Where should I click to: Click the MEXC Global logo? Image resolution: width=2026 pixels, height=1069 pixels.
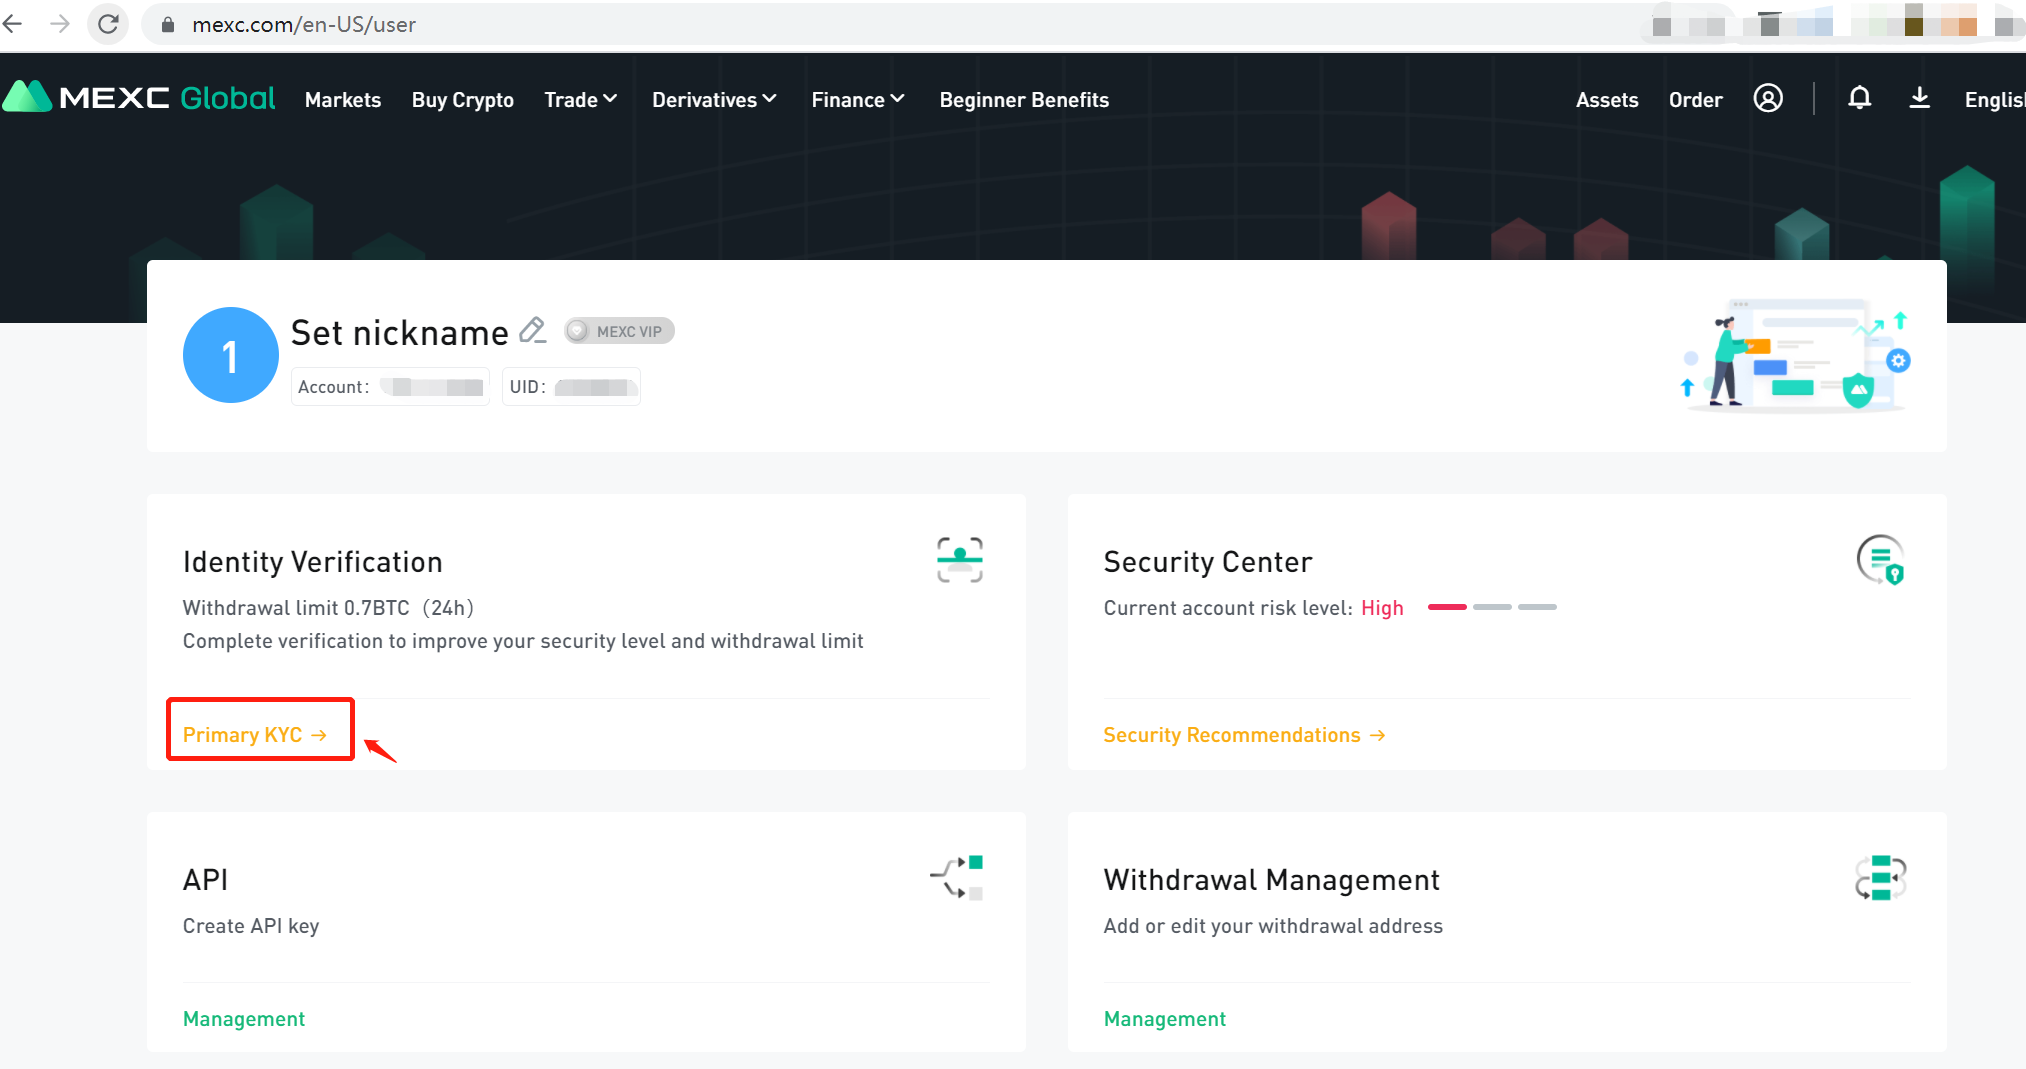pos(140,98)
